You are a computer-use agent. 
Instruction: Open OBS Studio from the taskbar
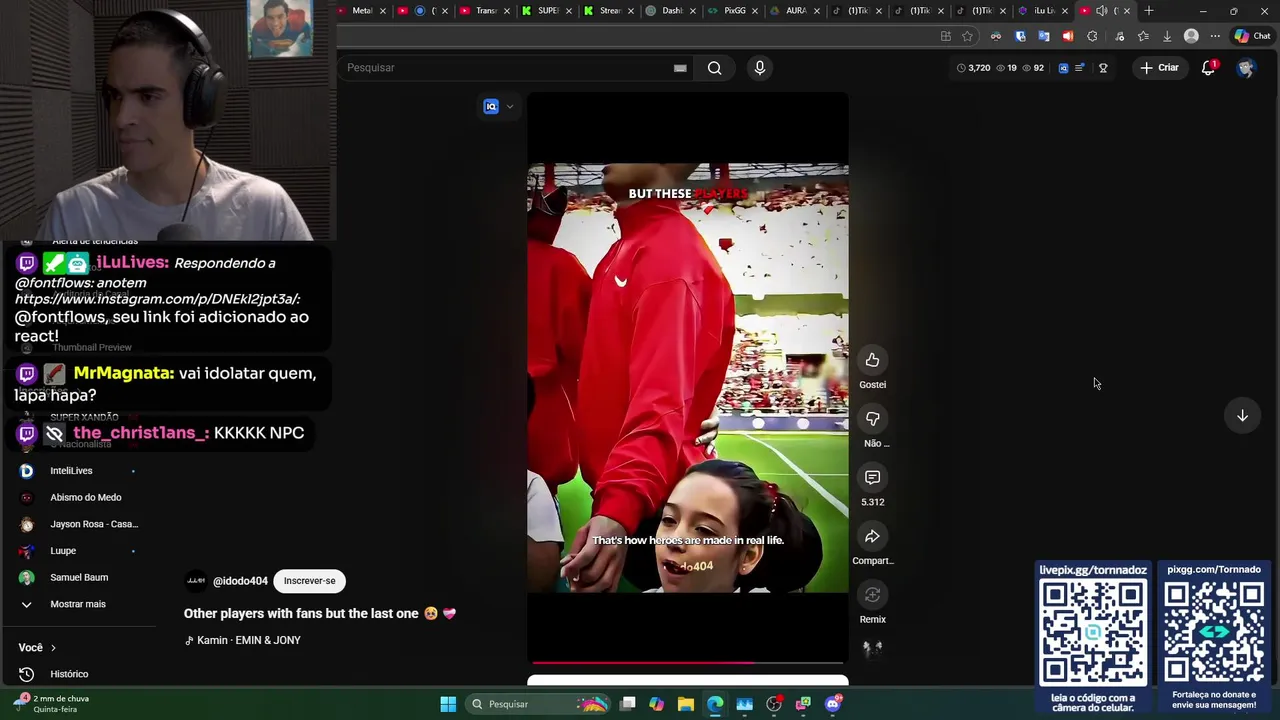[x=774, y=704]
